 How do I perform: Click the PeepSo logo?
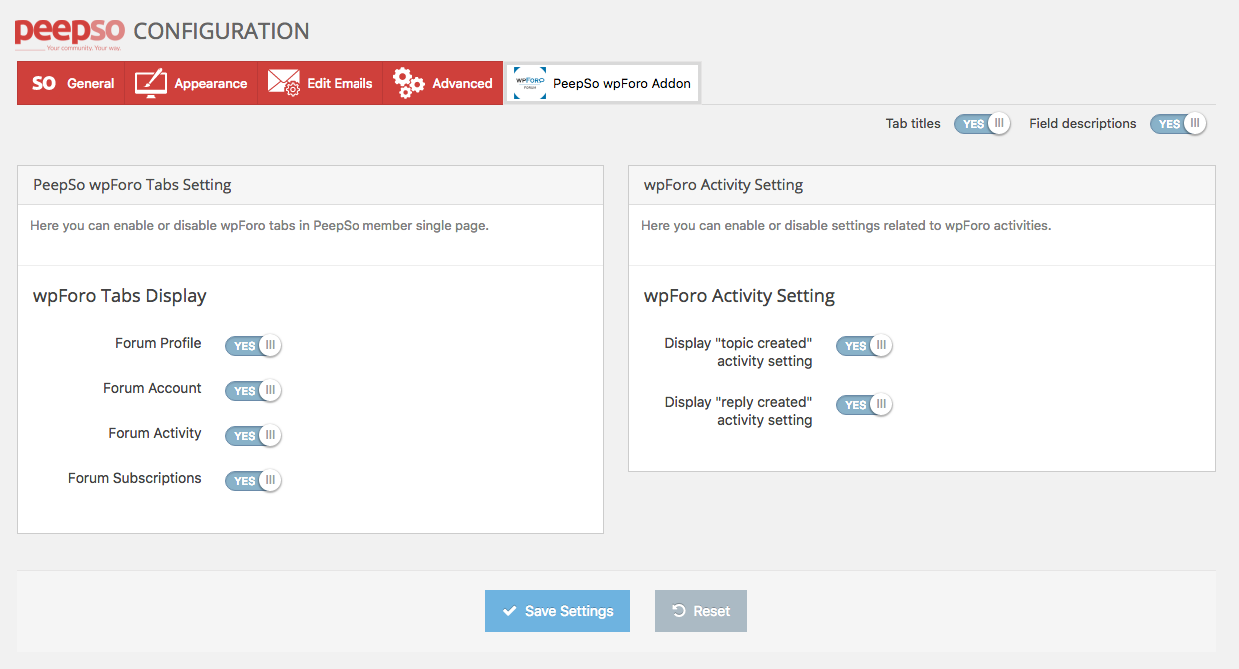pos(70,32)
